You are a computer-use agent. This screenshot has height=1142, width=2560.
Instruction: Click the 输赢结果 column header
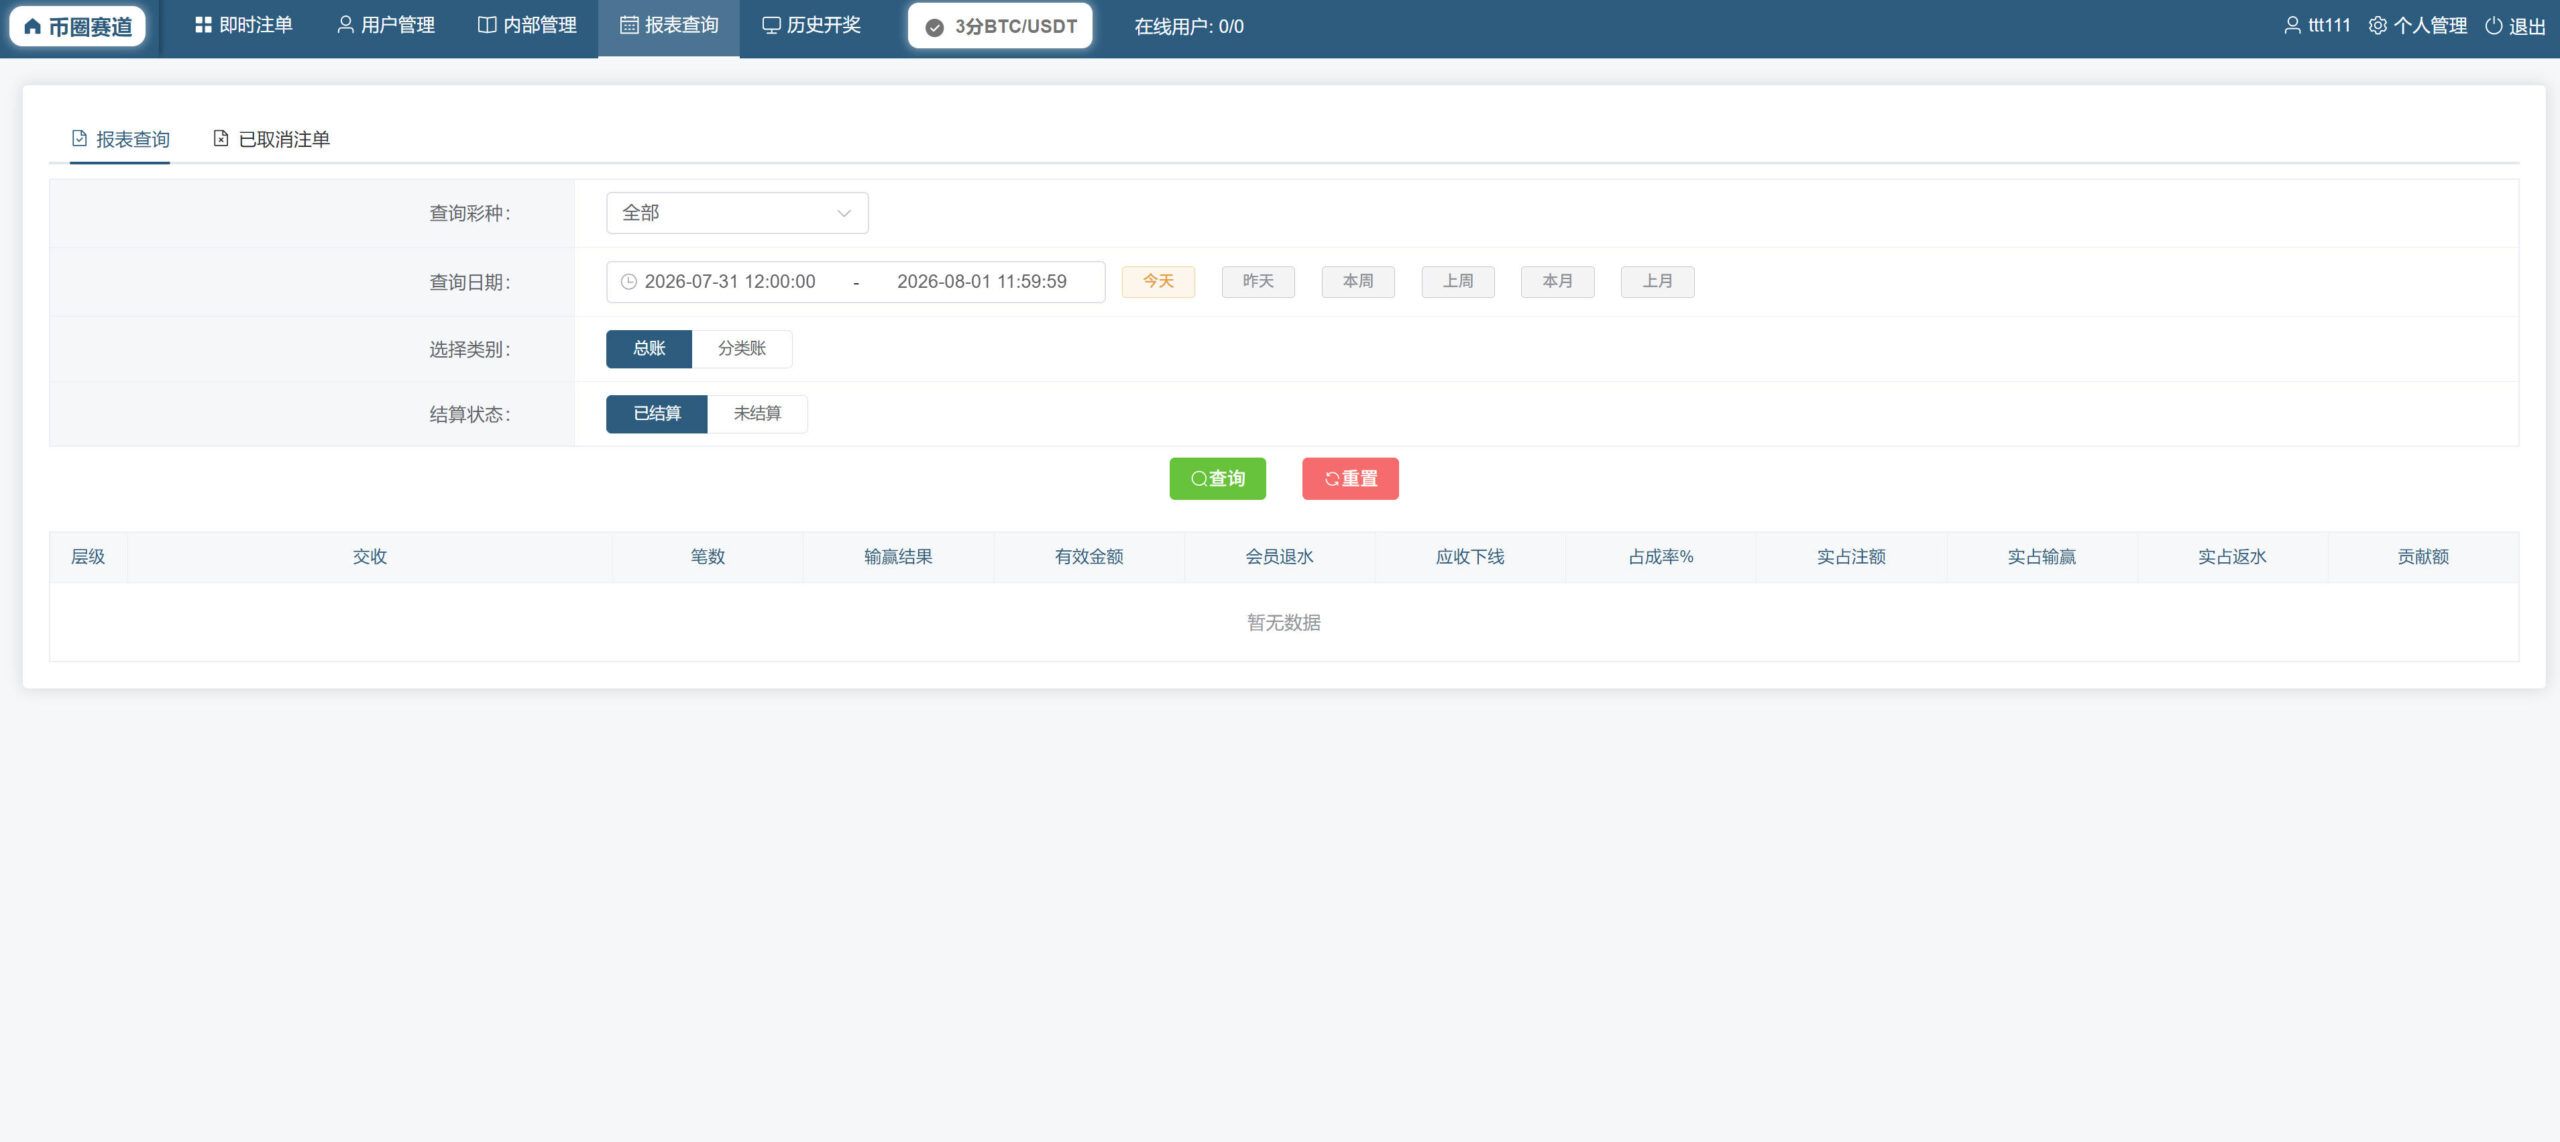(x=898, y=557)
